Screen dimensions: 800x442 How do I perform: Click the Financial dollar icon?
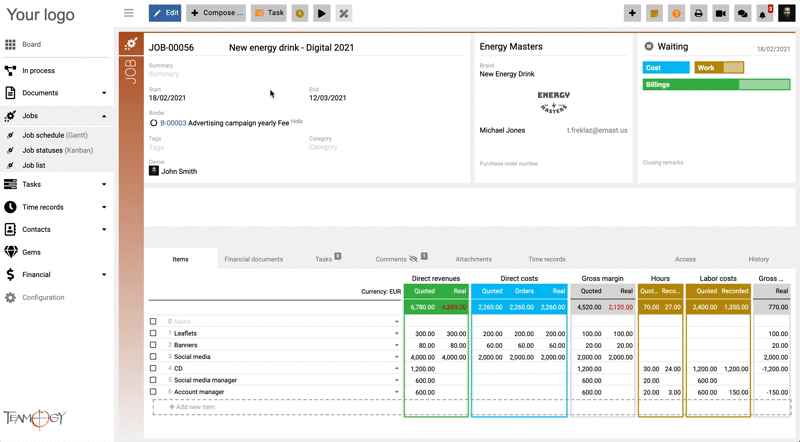[x=10, y=274]
